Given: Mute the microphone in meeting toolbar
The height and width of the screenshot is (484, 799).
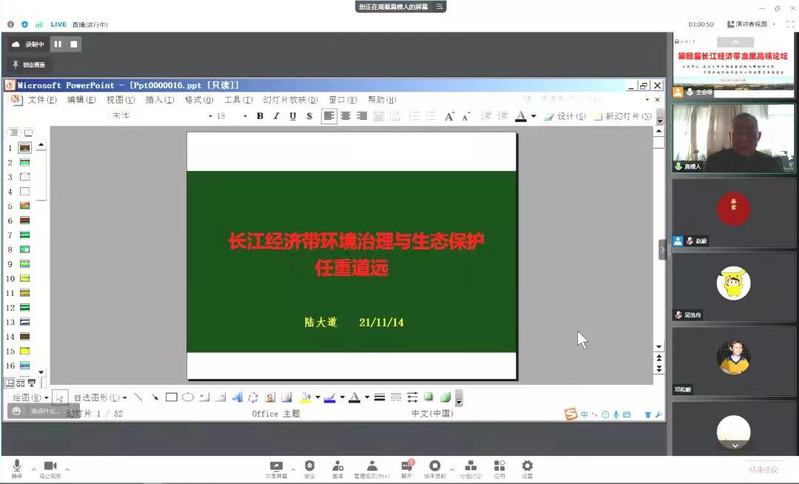Looking at the screenshot, I should click(x=17, y=466).
